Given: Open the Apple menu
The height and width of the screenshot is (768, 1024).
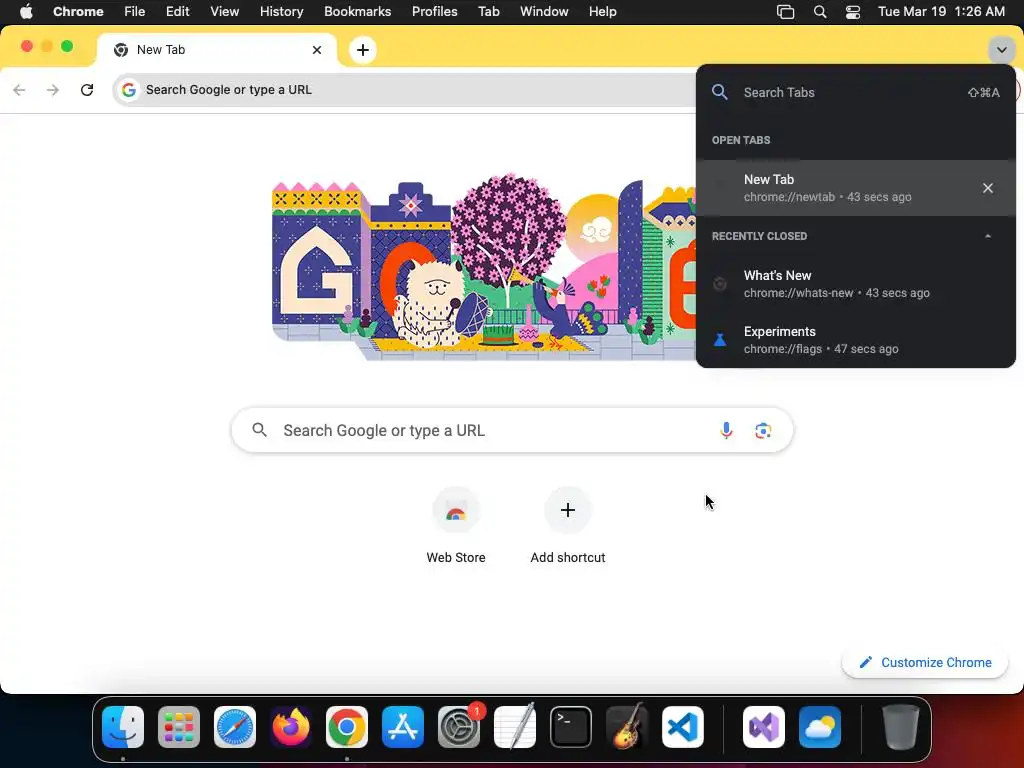Looking at the screenshot, I should [x=26, y=12].
